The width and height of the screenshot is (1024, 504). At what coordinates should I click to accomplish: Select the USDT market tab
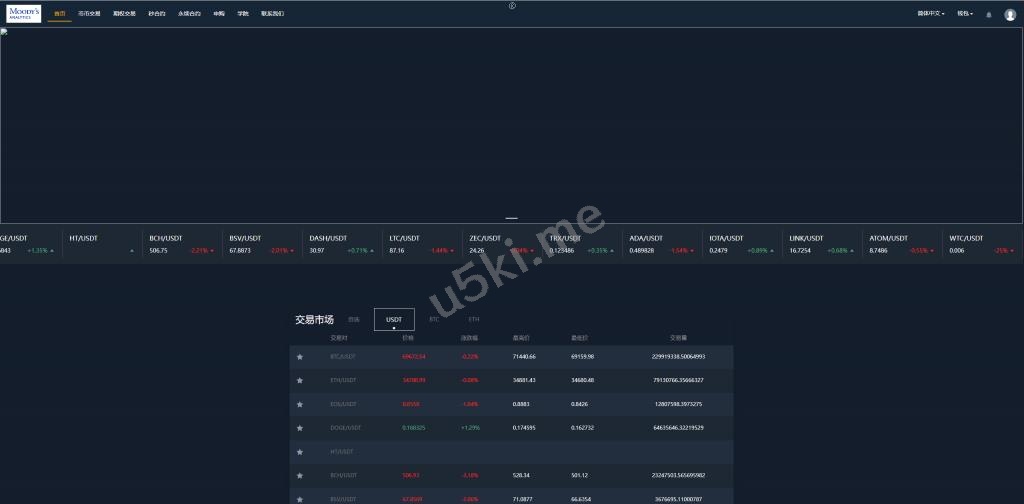tap(394, 319)
